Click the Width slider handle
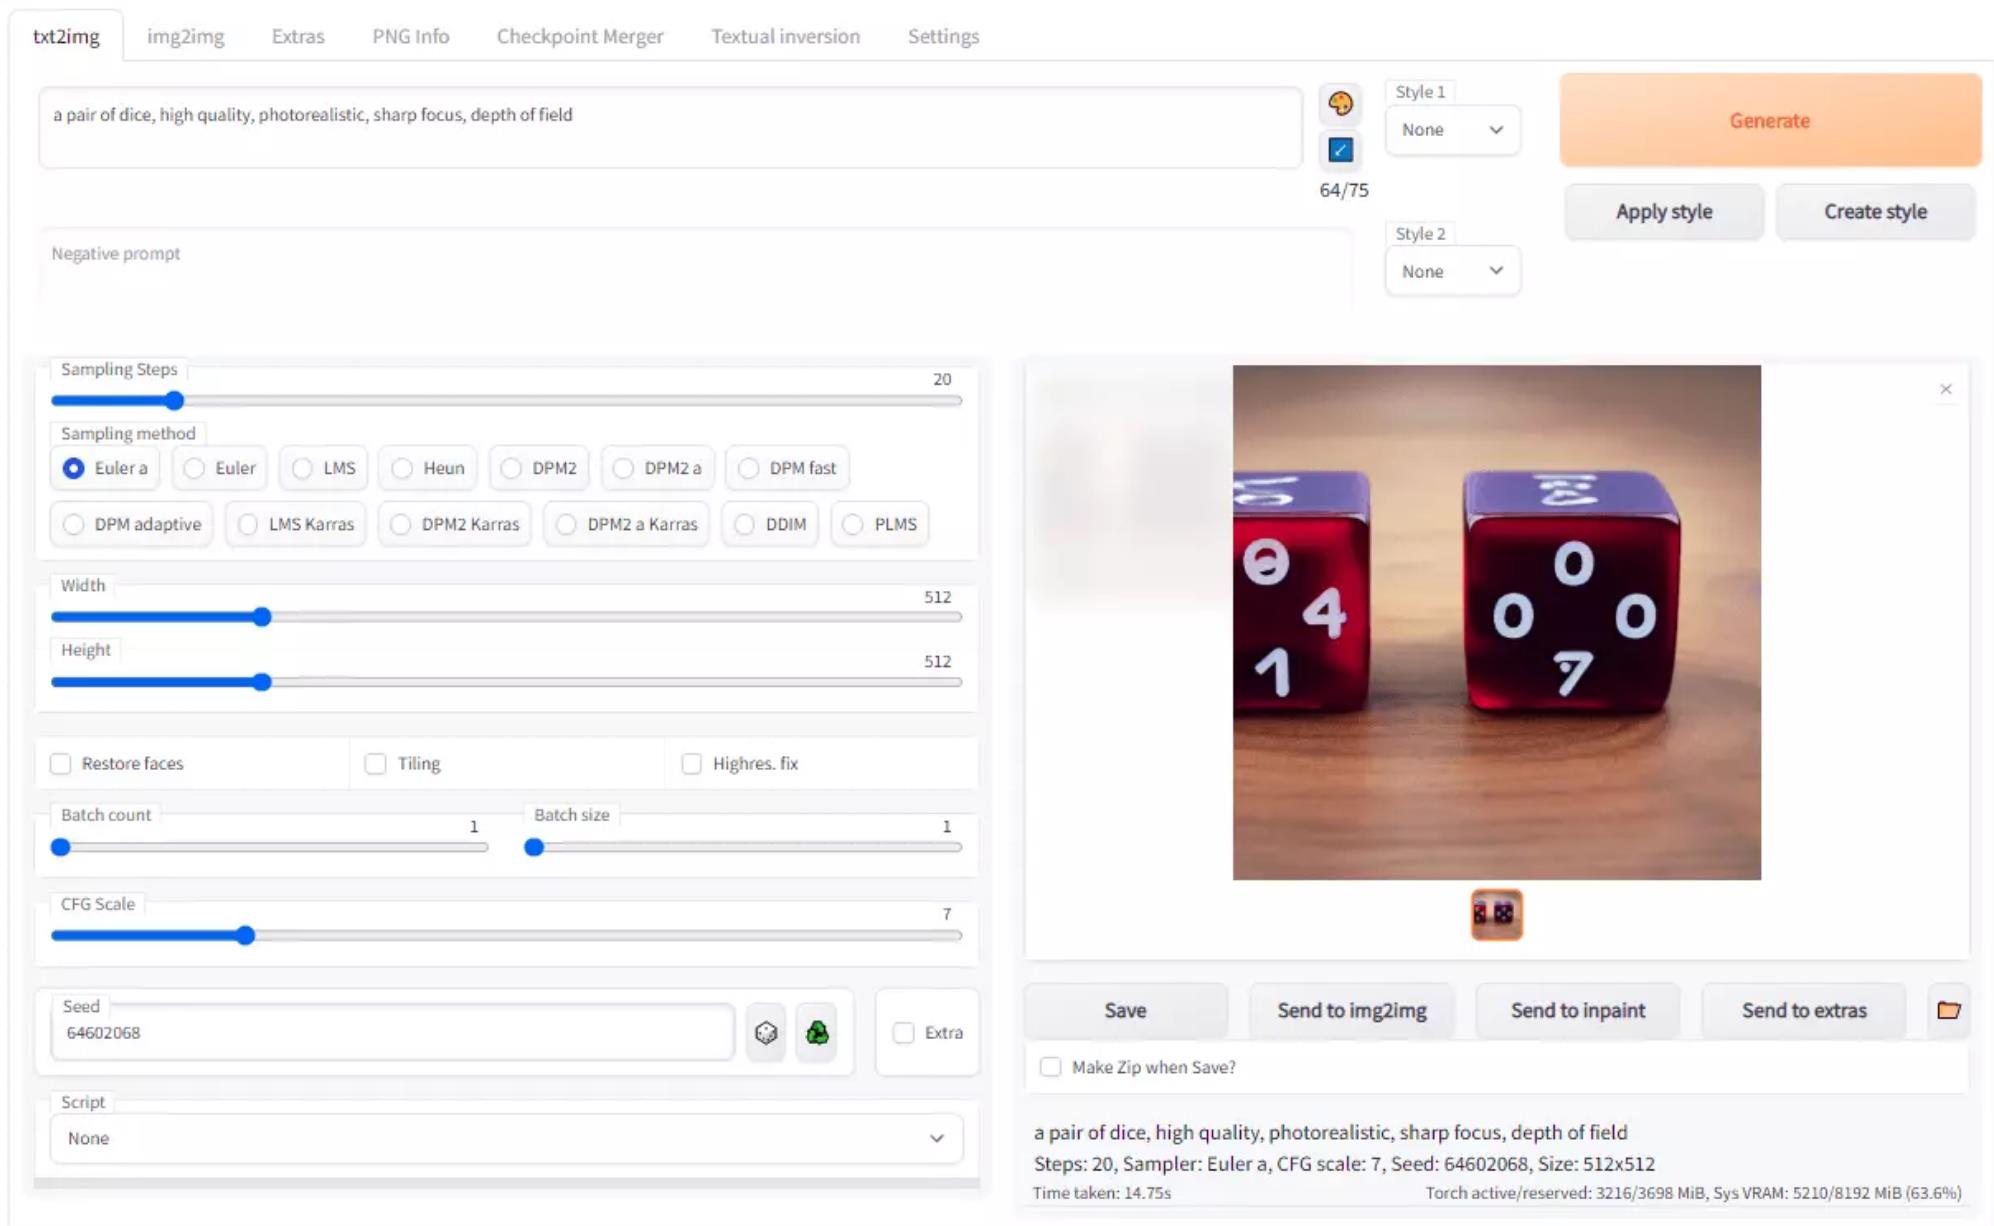 coord(262,617)
